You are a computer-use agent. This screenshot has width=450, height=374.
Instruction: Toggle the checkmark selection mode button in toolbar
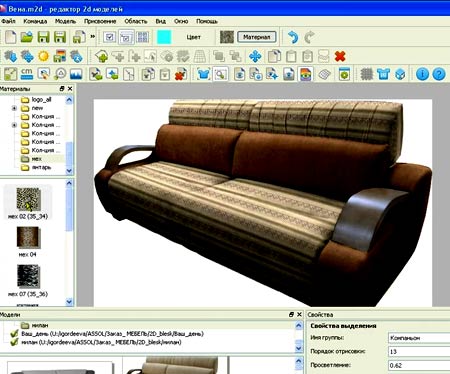109,37
